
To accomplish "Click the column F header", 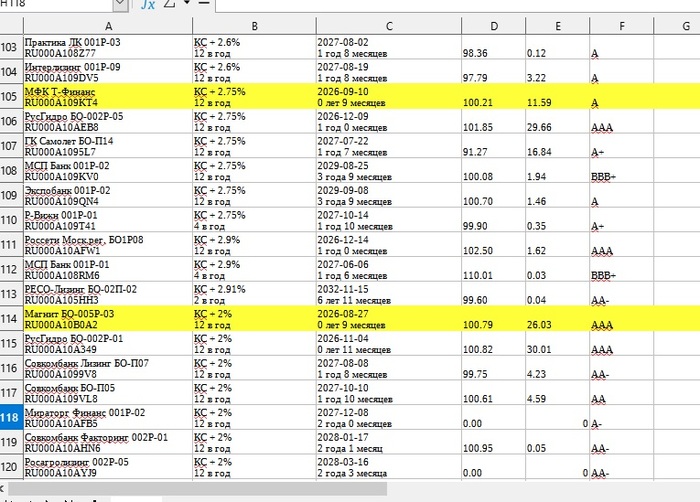I will tap(620, 24).
